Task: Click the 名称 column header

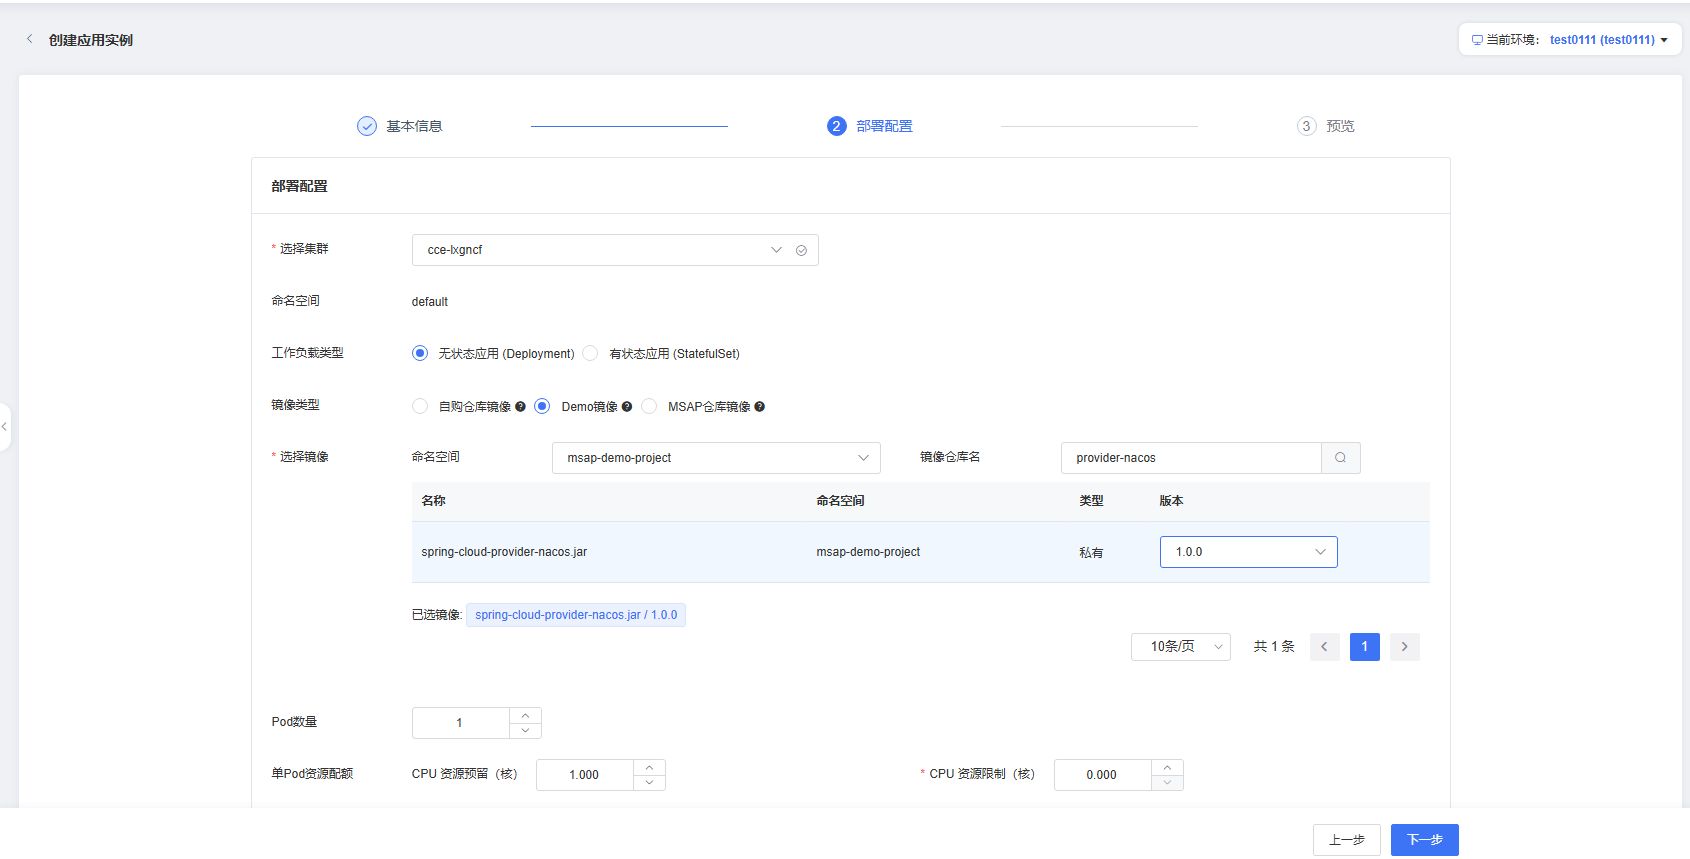Action: (x=433, y=501)
